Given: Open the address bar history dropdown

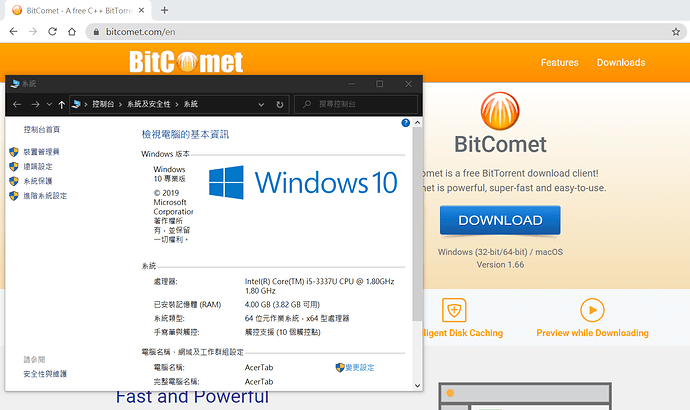Looking at the screenshot, I should click(261, 105).
